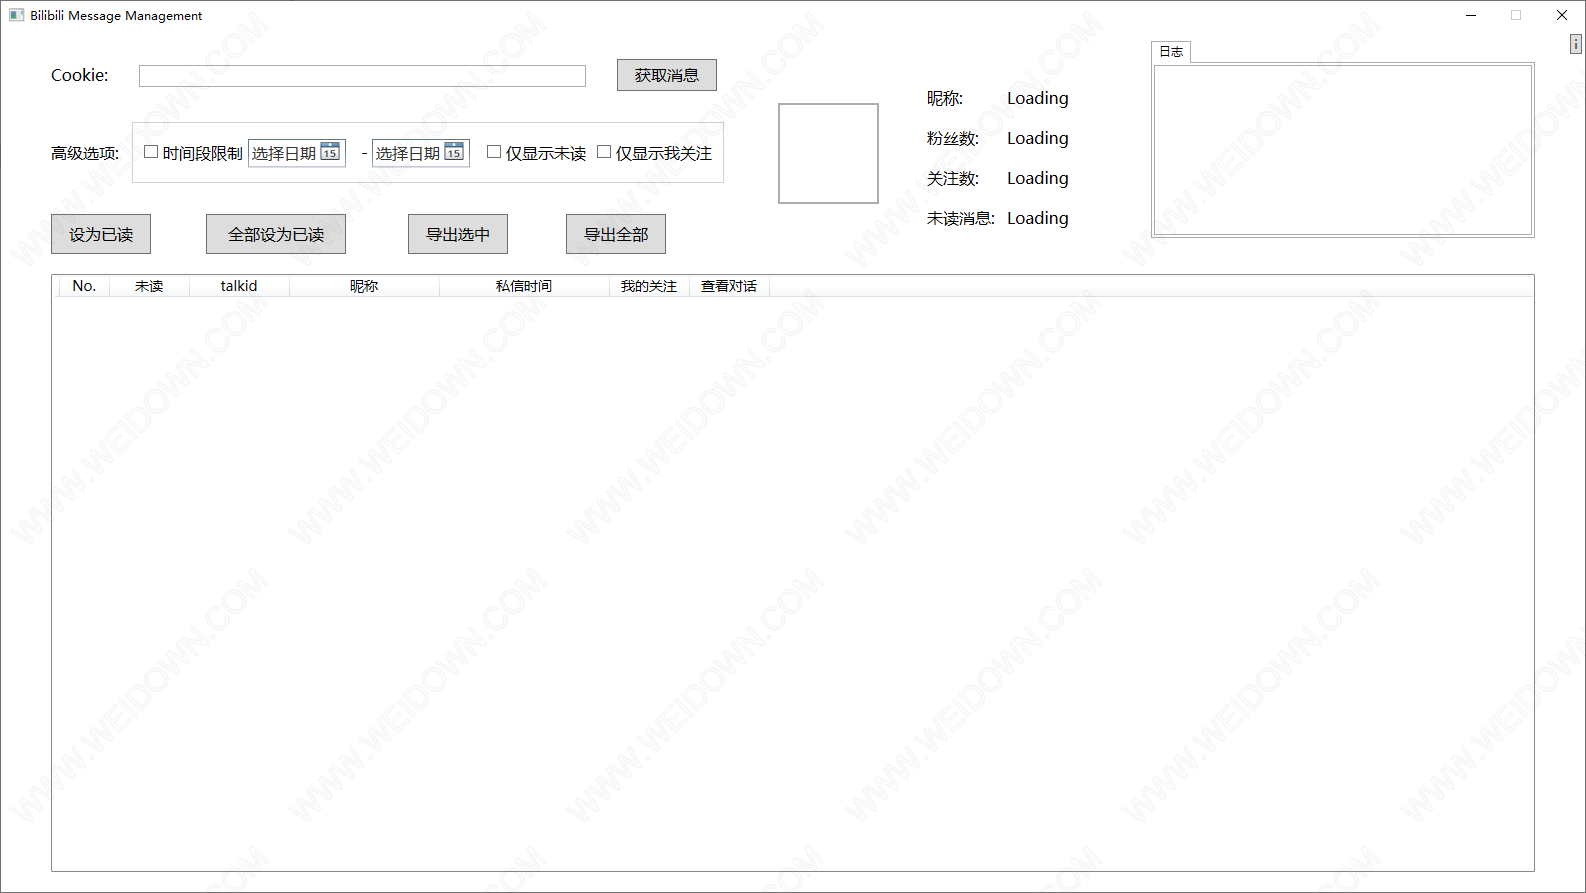The height and width of the screenshot is (893, 1586).
Task: Click the 关注数 Loading value text
Action: click(x=1037, y=178)
